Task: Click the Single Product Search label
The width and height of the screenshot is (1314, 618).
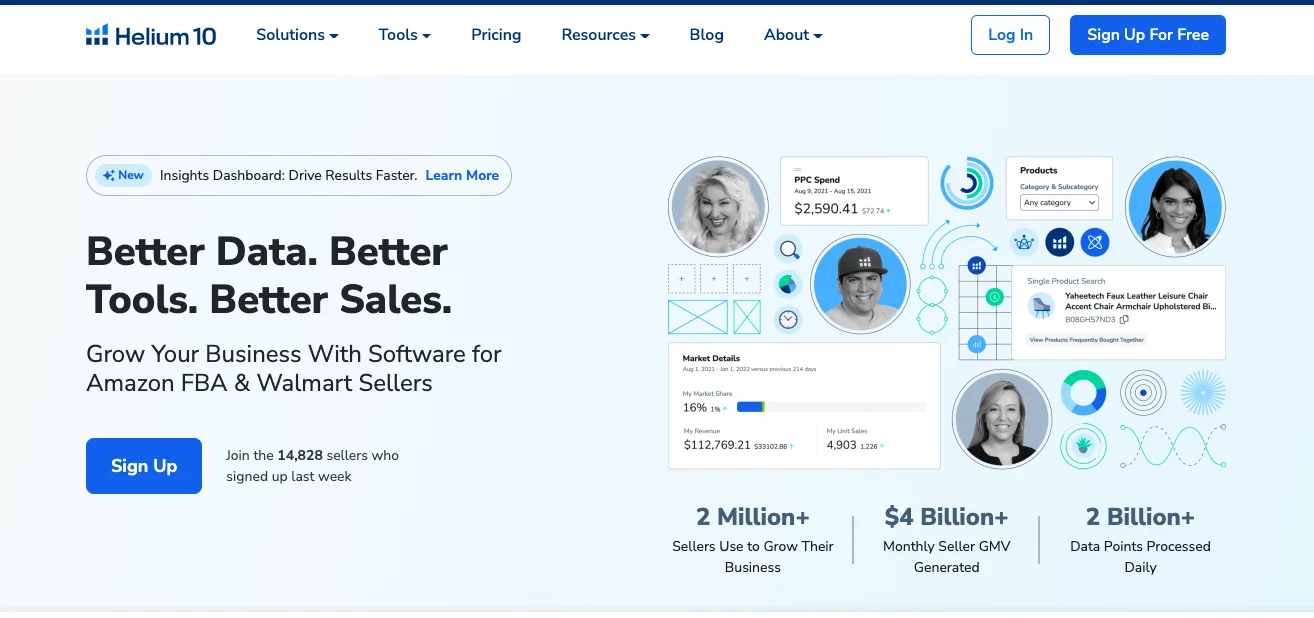Action: pyautogui.click(x=1066, y=281)
